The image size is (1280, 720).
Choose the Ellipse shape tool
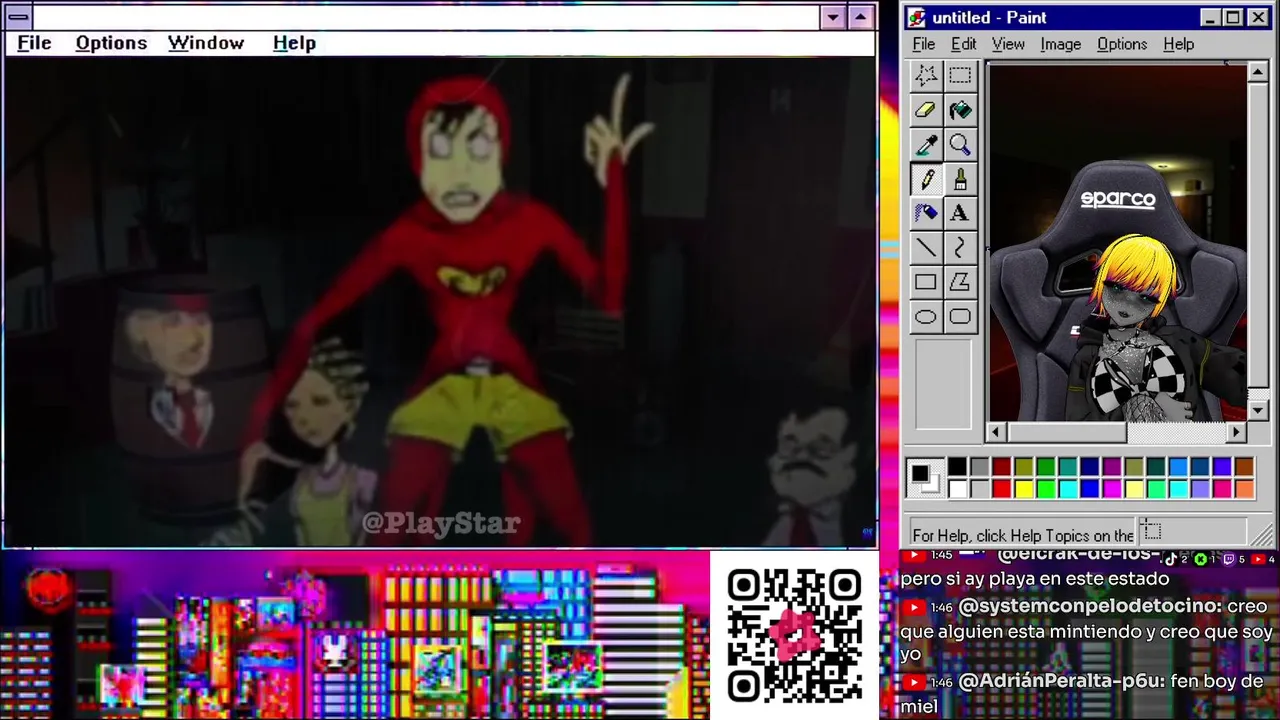pos(926,317)
